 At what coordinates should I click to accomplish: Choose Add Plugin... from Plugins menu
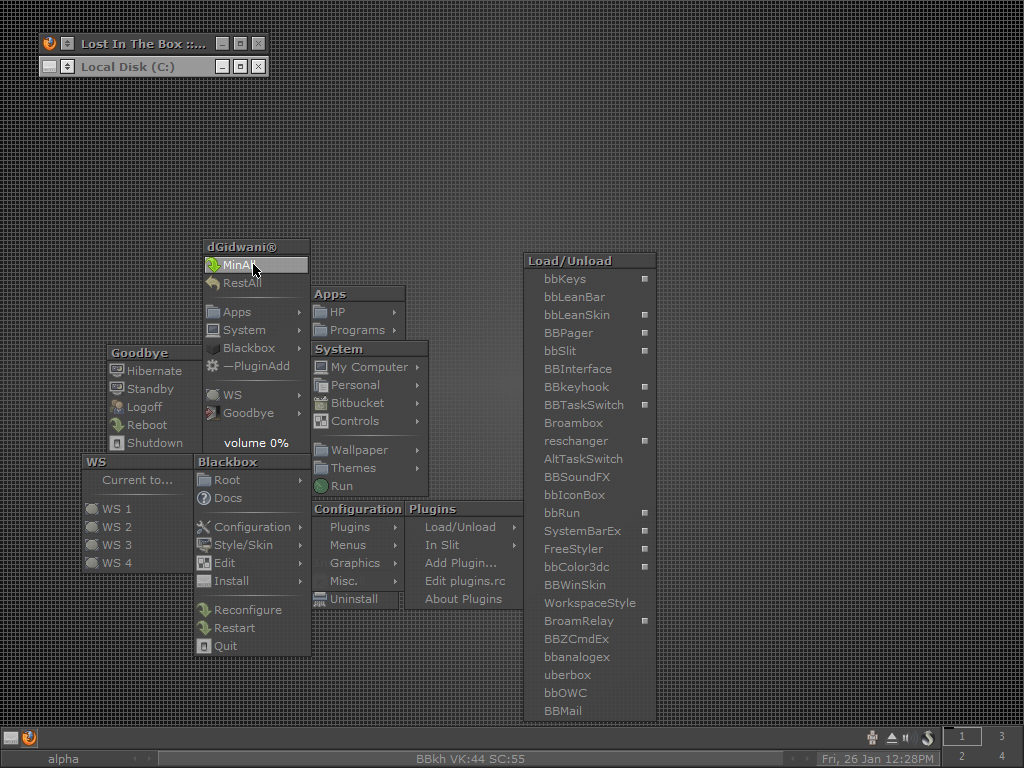(463, 563)
